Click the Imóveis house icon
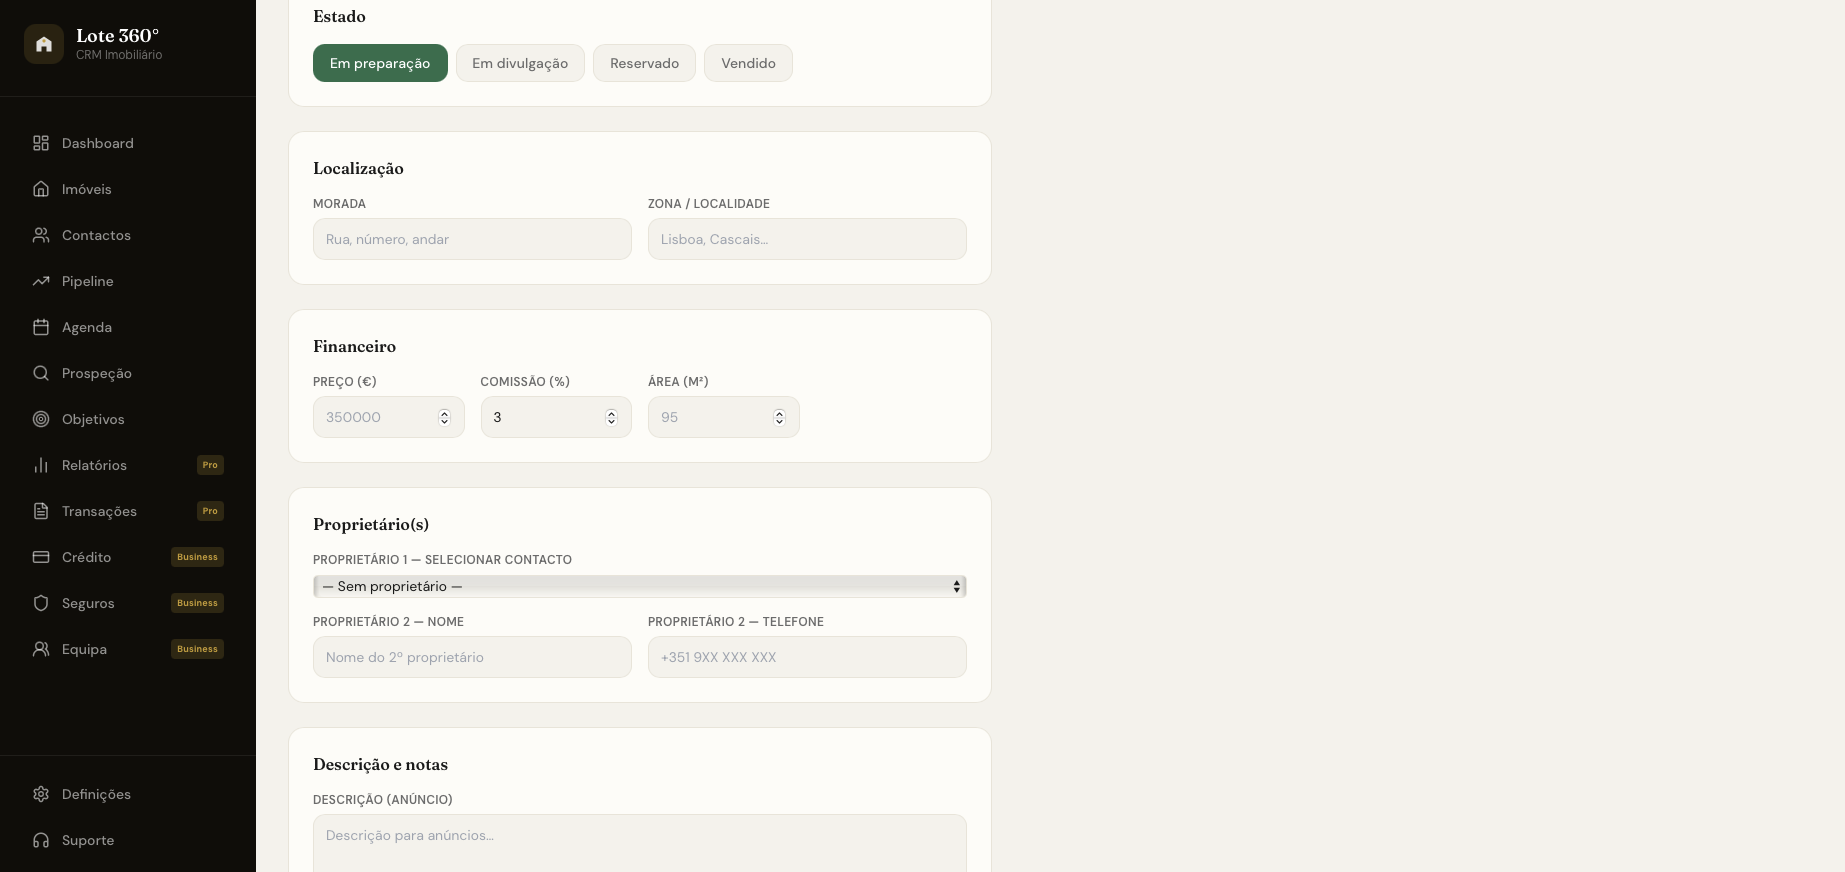The image size is (1845, 872). click(x=41, y=189)
